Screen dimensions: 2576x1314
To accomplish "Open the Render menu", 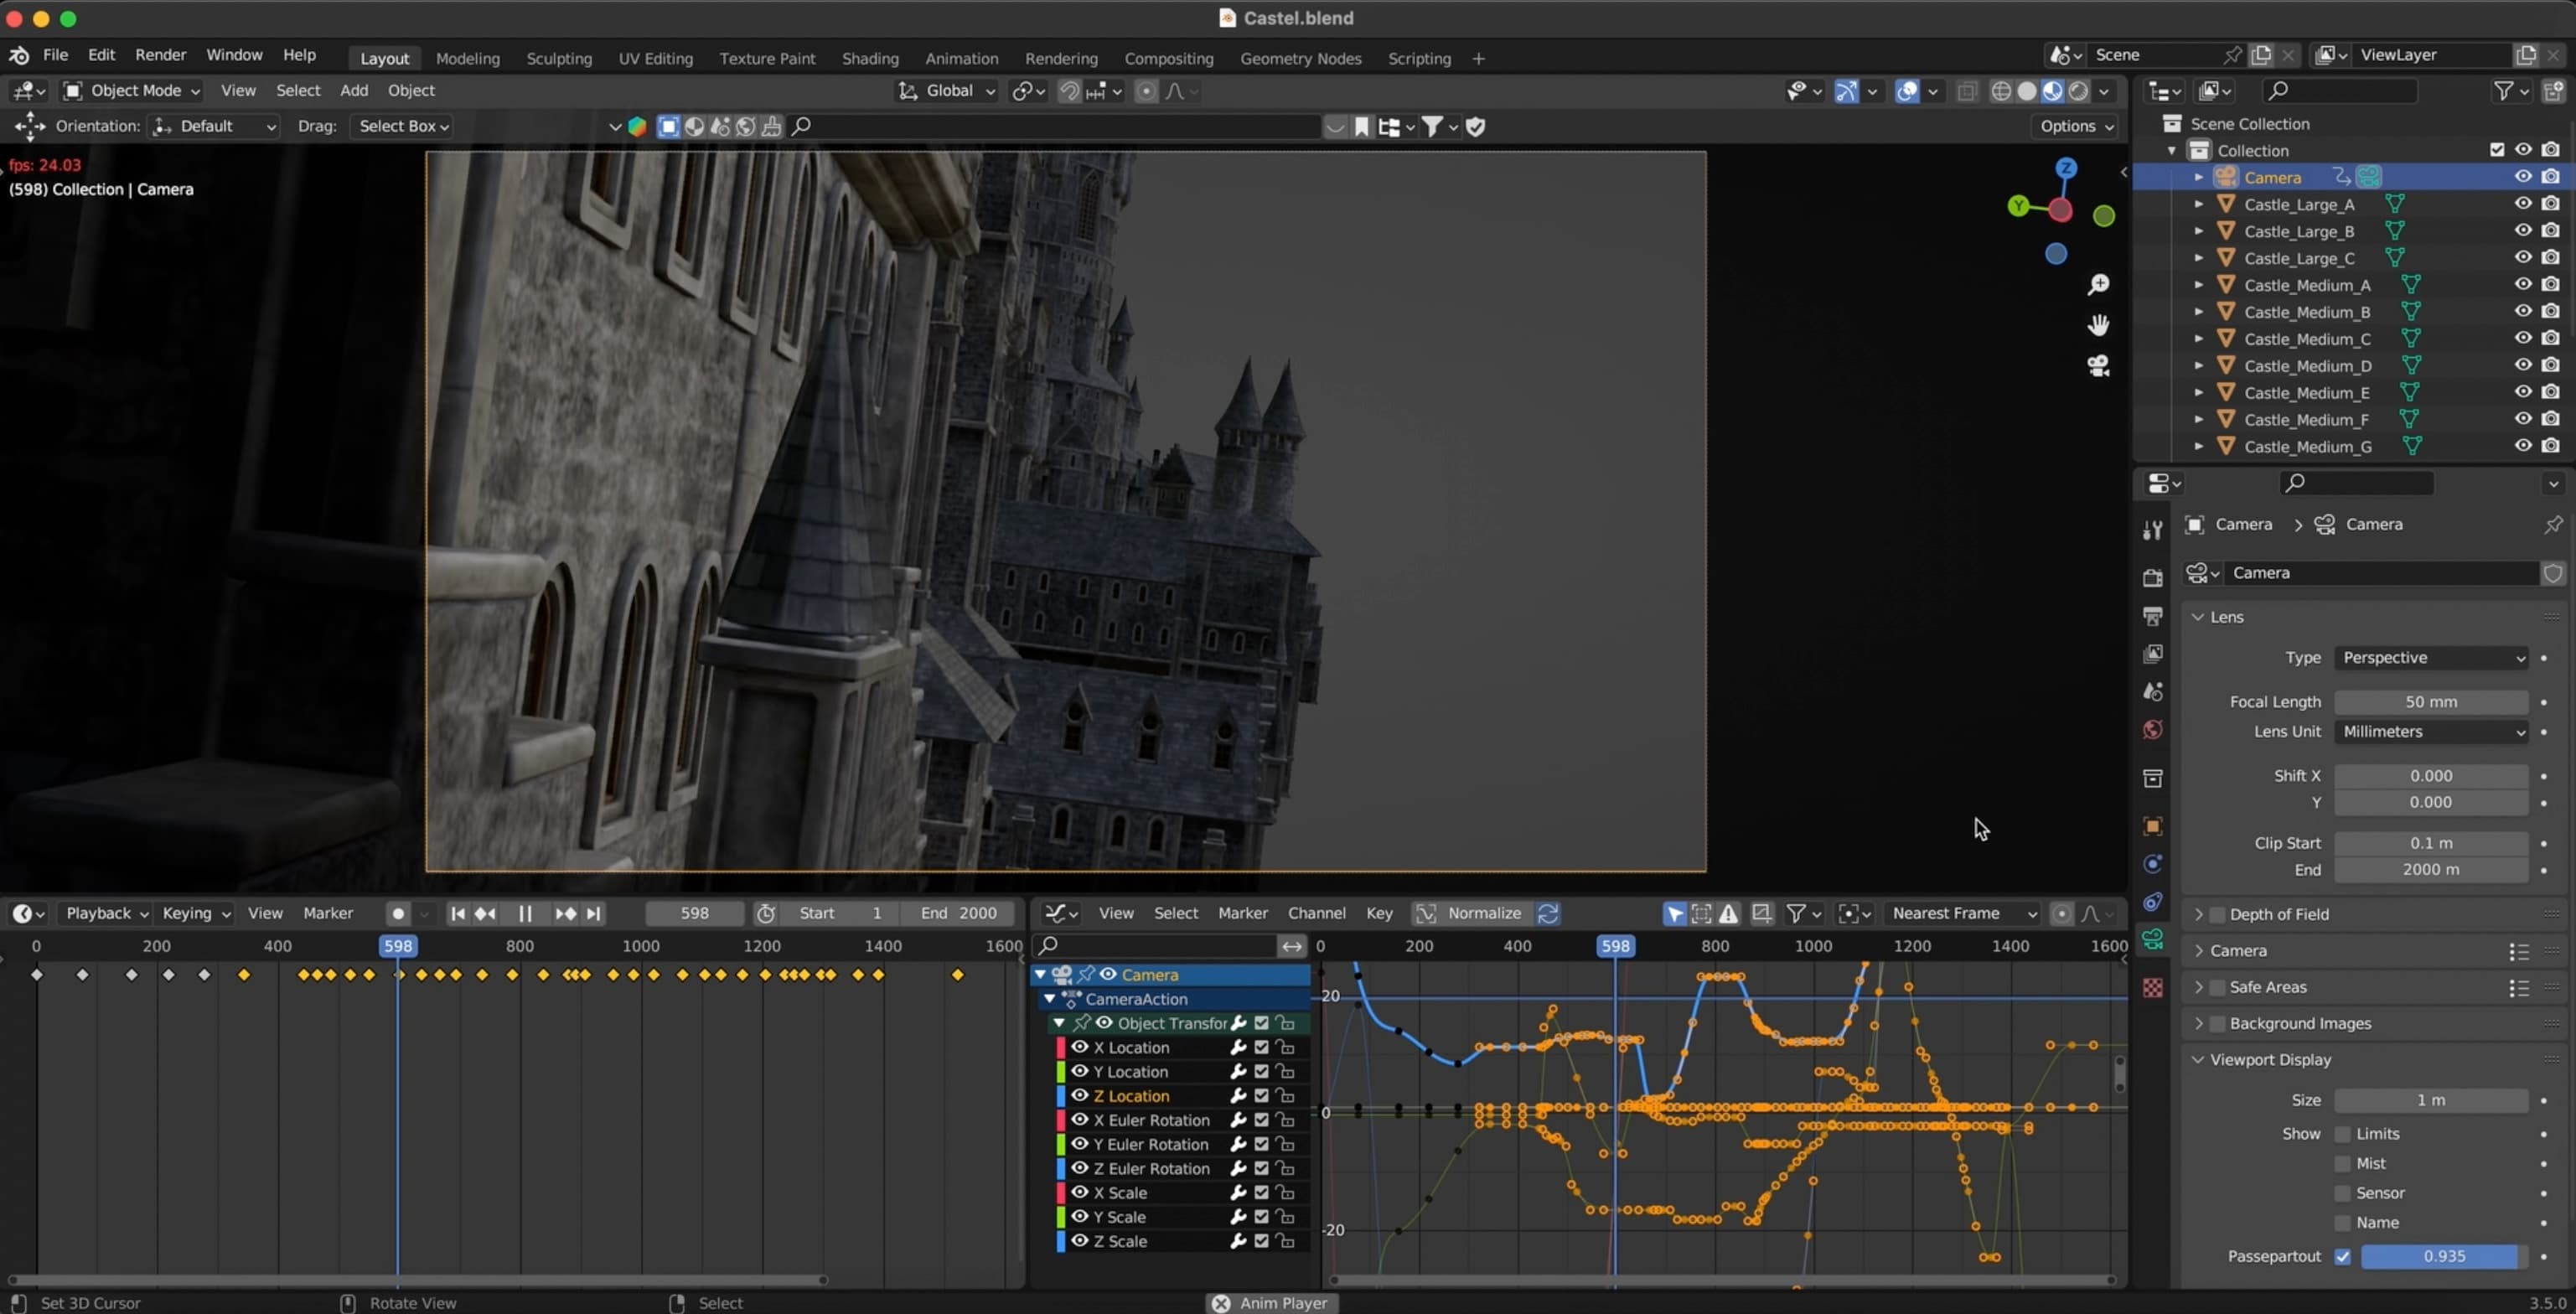I will (160, 55).
